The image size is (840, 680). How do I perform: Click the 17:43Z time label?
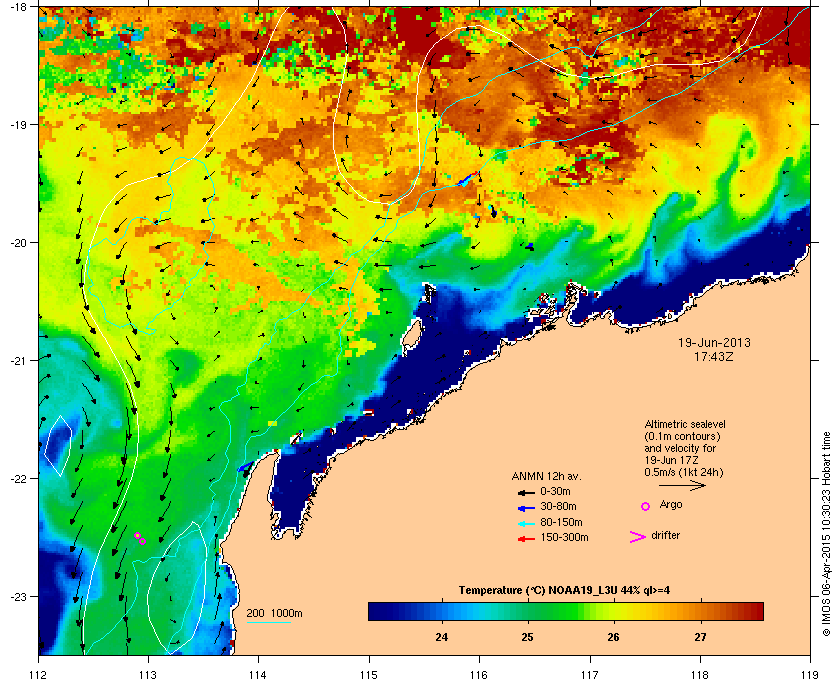tap(714, 356)
